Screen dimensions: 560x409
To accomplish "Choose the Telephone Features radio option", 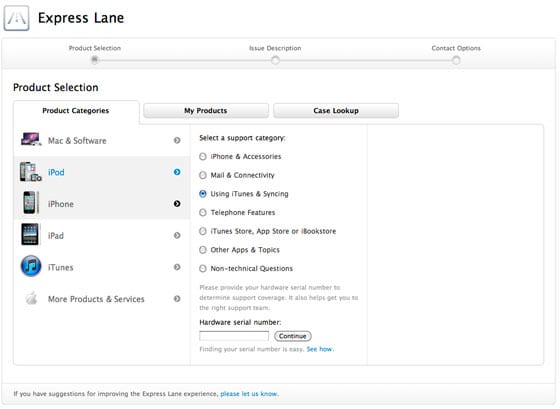I will coord(203,213).
